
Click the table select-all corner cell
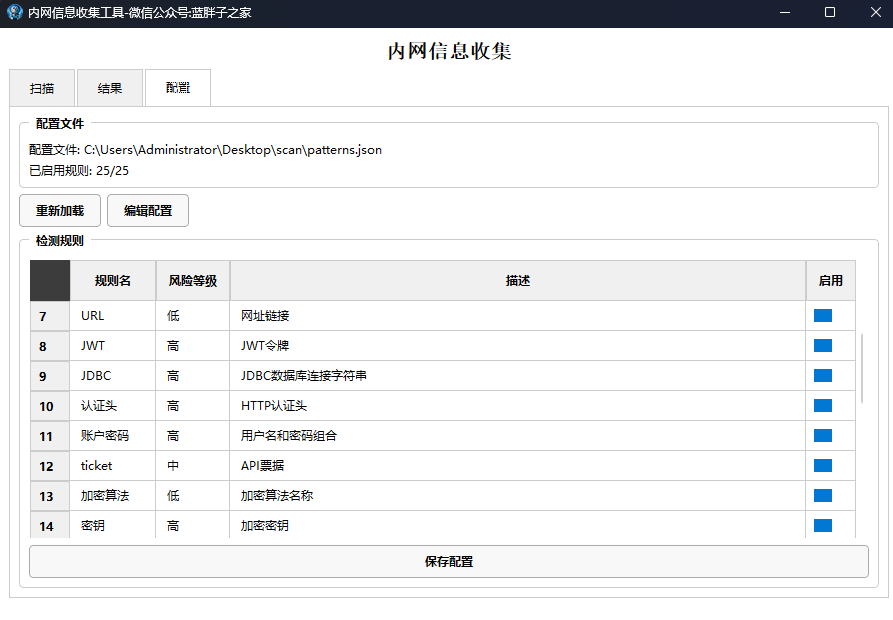(x=50, y=281)
